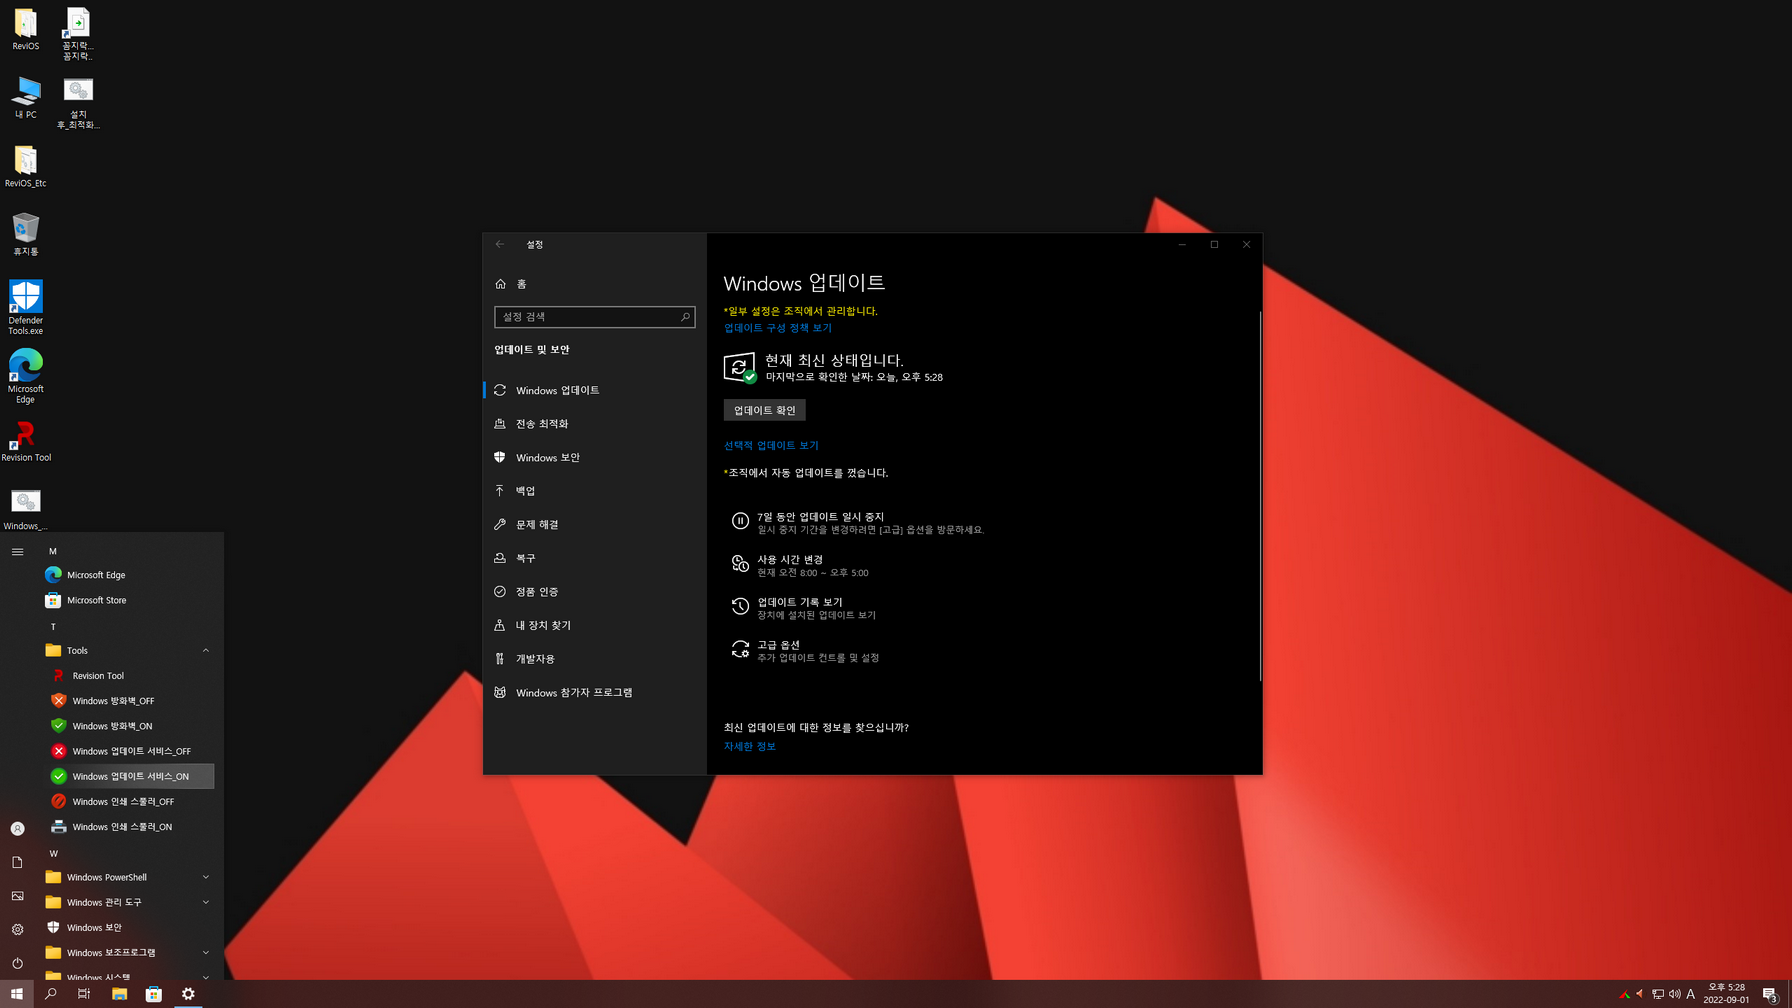The height and width of the screenshot is (1008, 1792).
Task: Open 복구 settings page
Action: pyautogui.click(x=594, y=558)
